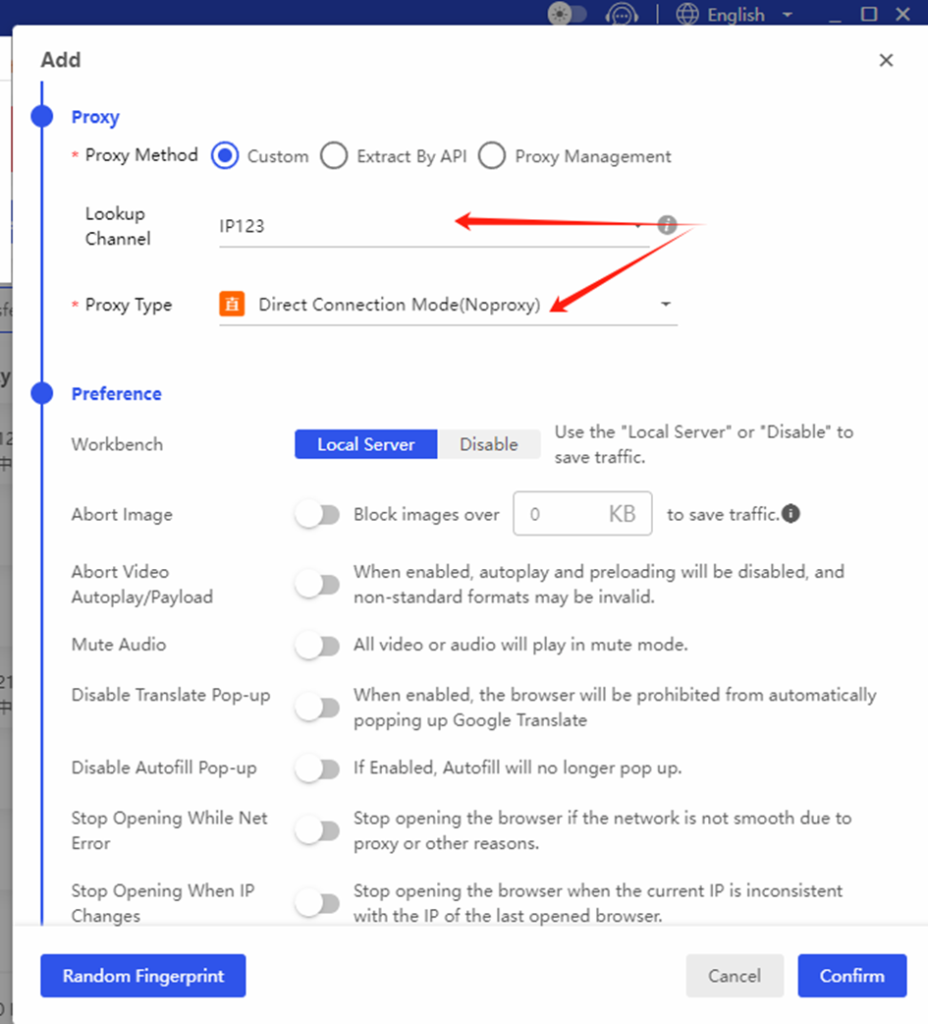The height and width of the screenshot is (1024, 928).
Task: Click the globe language icon
Action: click(687, 15)
